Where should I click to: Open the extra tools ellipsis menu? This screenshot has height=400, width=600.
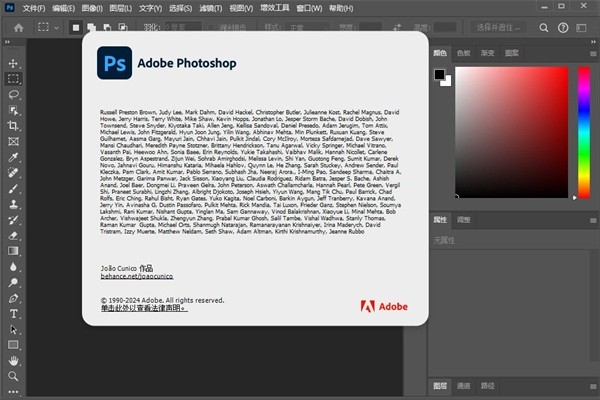[x=13, y=392]
